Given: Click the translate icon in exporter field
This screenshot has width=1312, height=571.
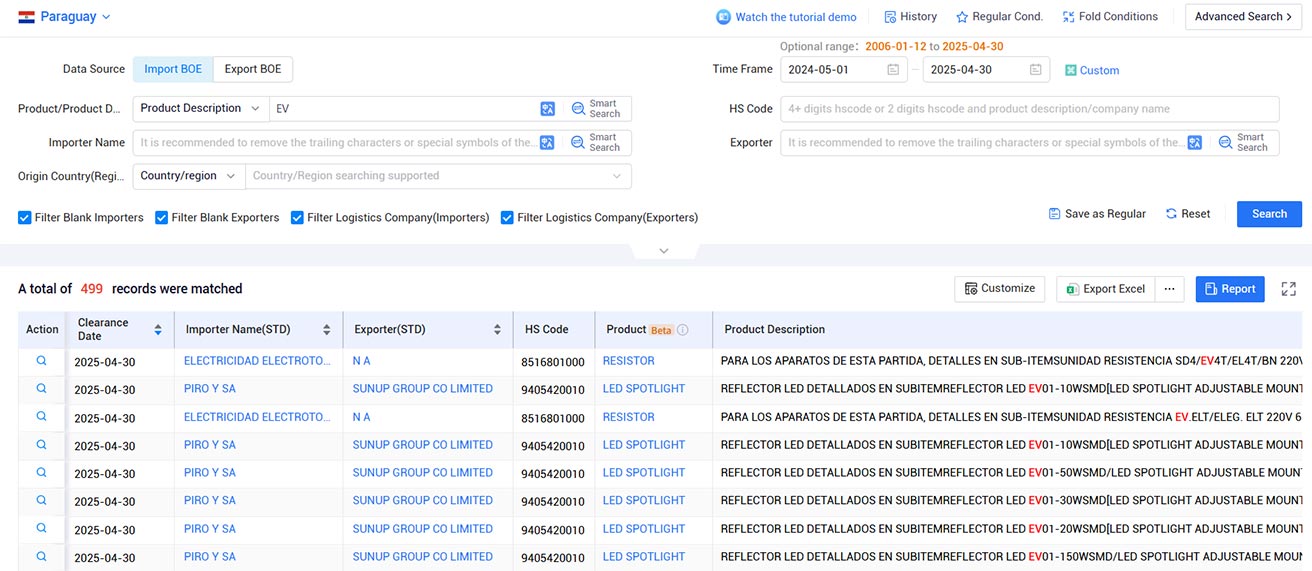Looking at the screenshot, I should click(x=1195, y=143).
